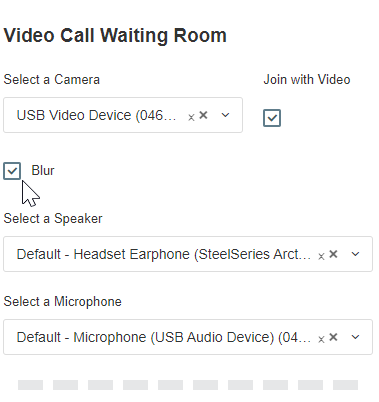Click the last microphone level meter bar
The width and height of the screenshot is (379, 402).
coord(345,385)
